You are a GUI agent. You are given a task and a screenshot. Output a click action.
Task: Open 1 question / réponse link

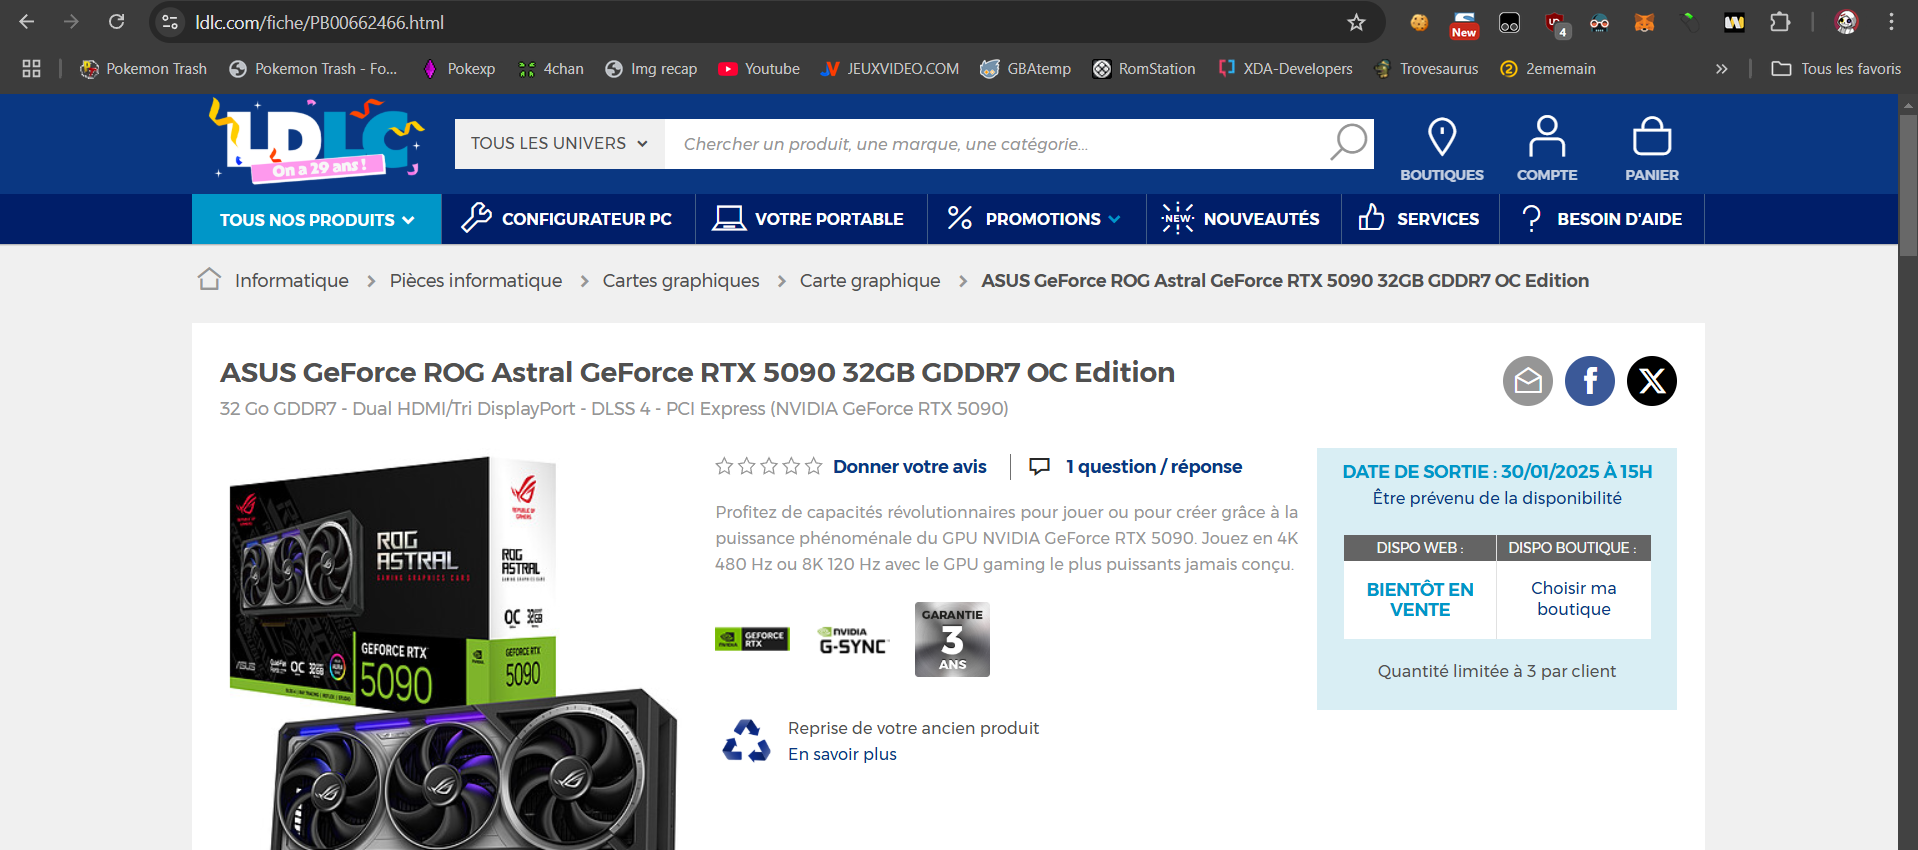[x=1154, y=466]
